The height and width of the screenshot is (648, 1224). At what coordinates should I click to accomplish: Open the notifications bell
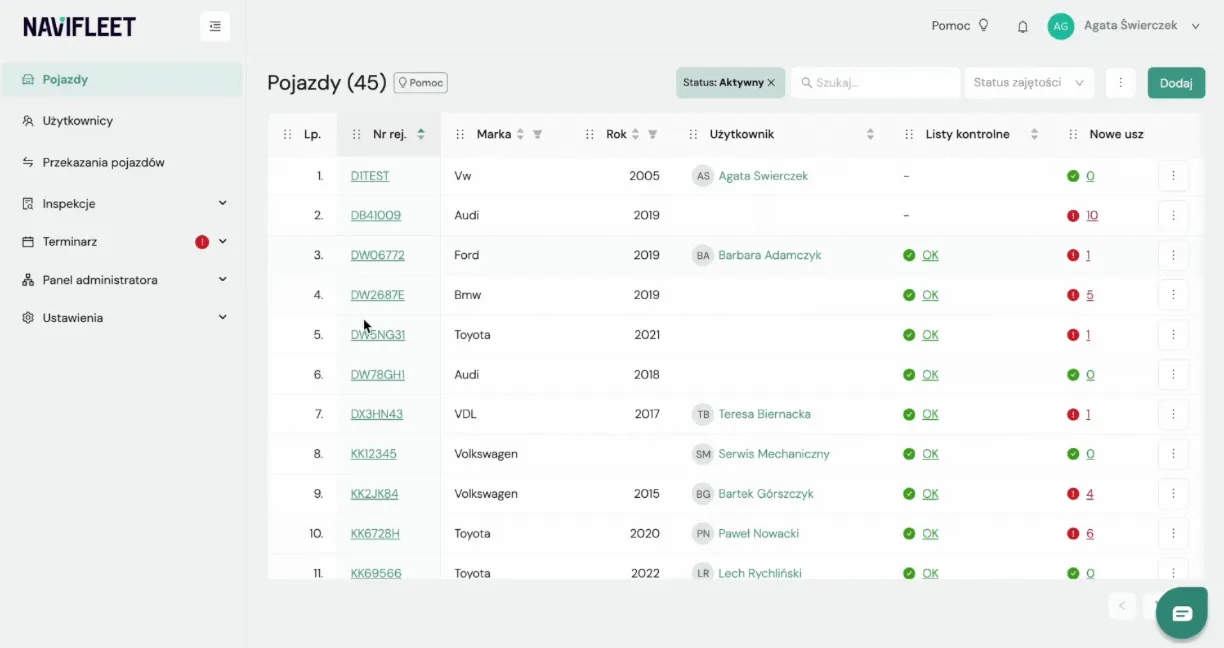(x=1022, y=26)
